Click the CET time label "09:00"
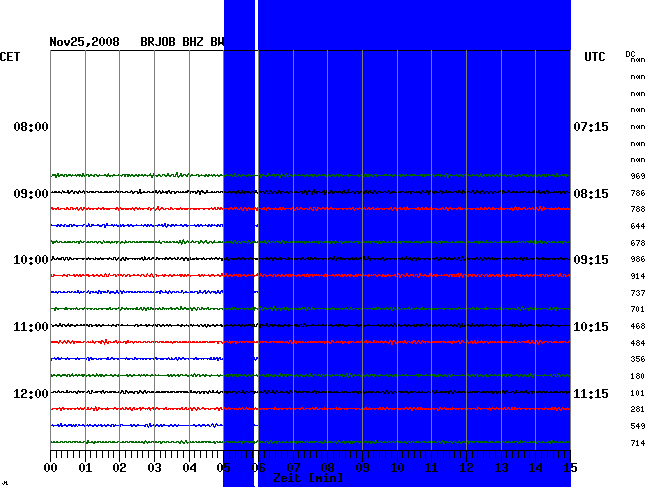 tap(31, 194)
